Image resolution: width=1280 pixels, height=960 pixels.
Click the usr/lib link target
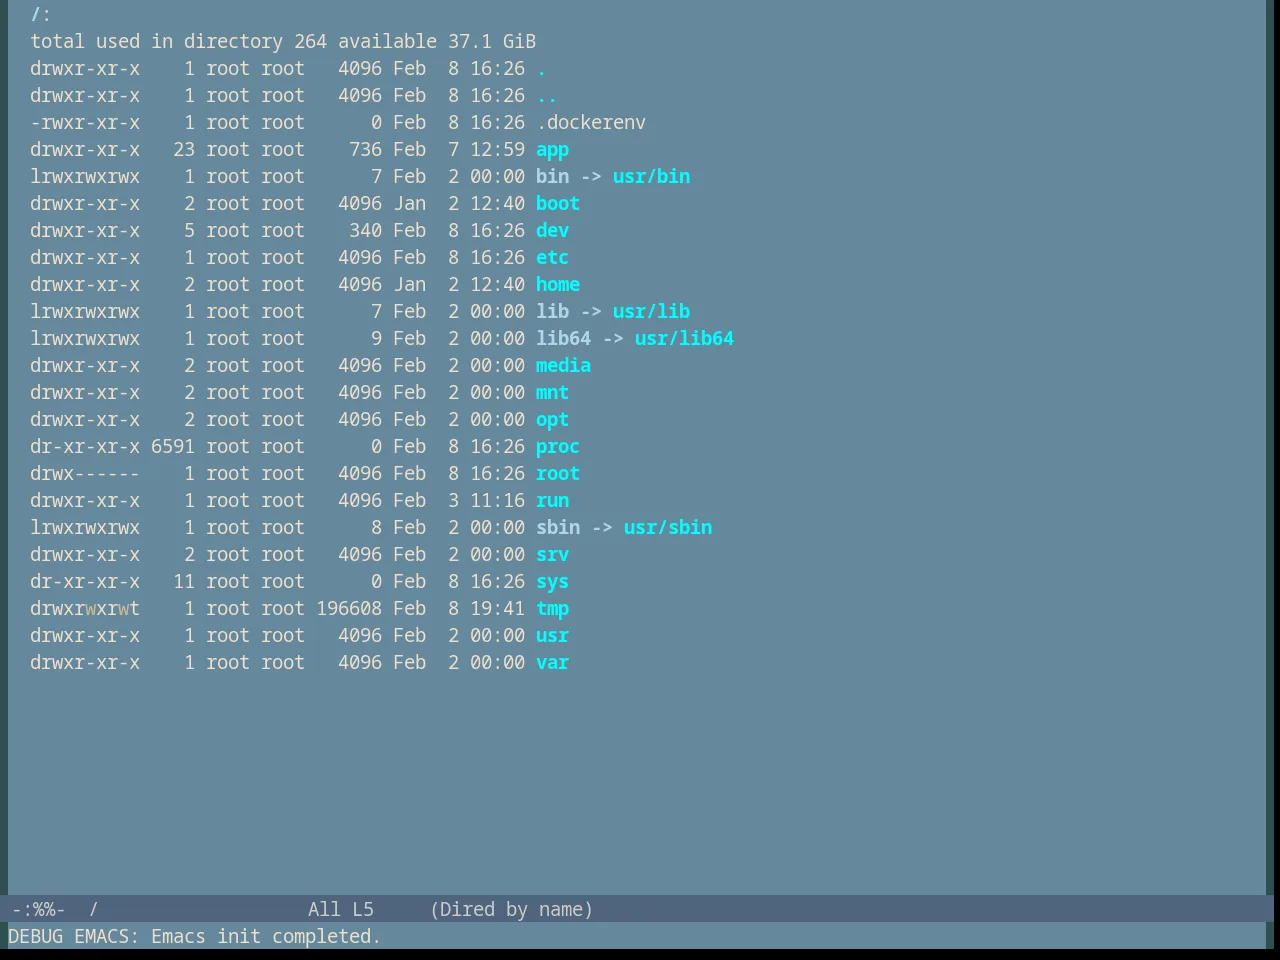[651, 312]
